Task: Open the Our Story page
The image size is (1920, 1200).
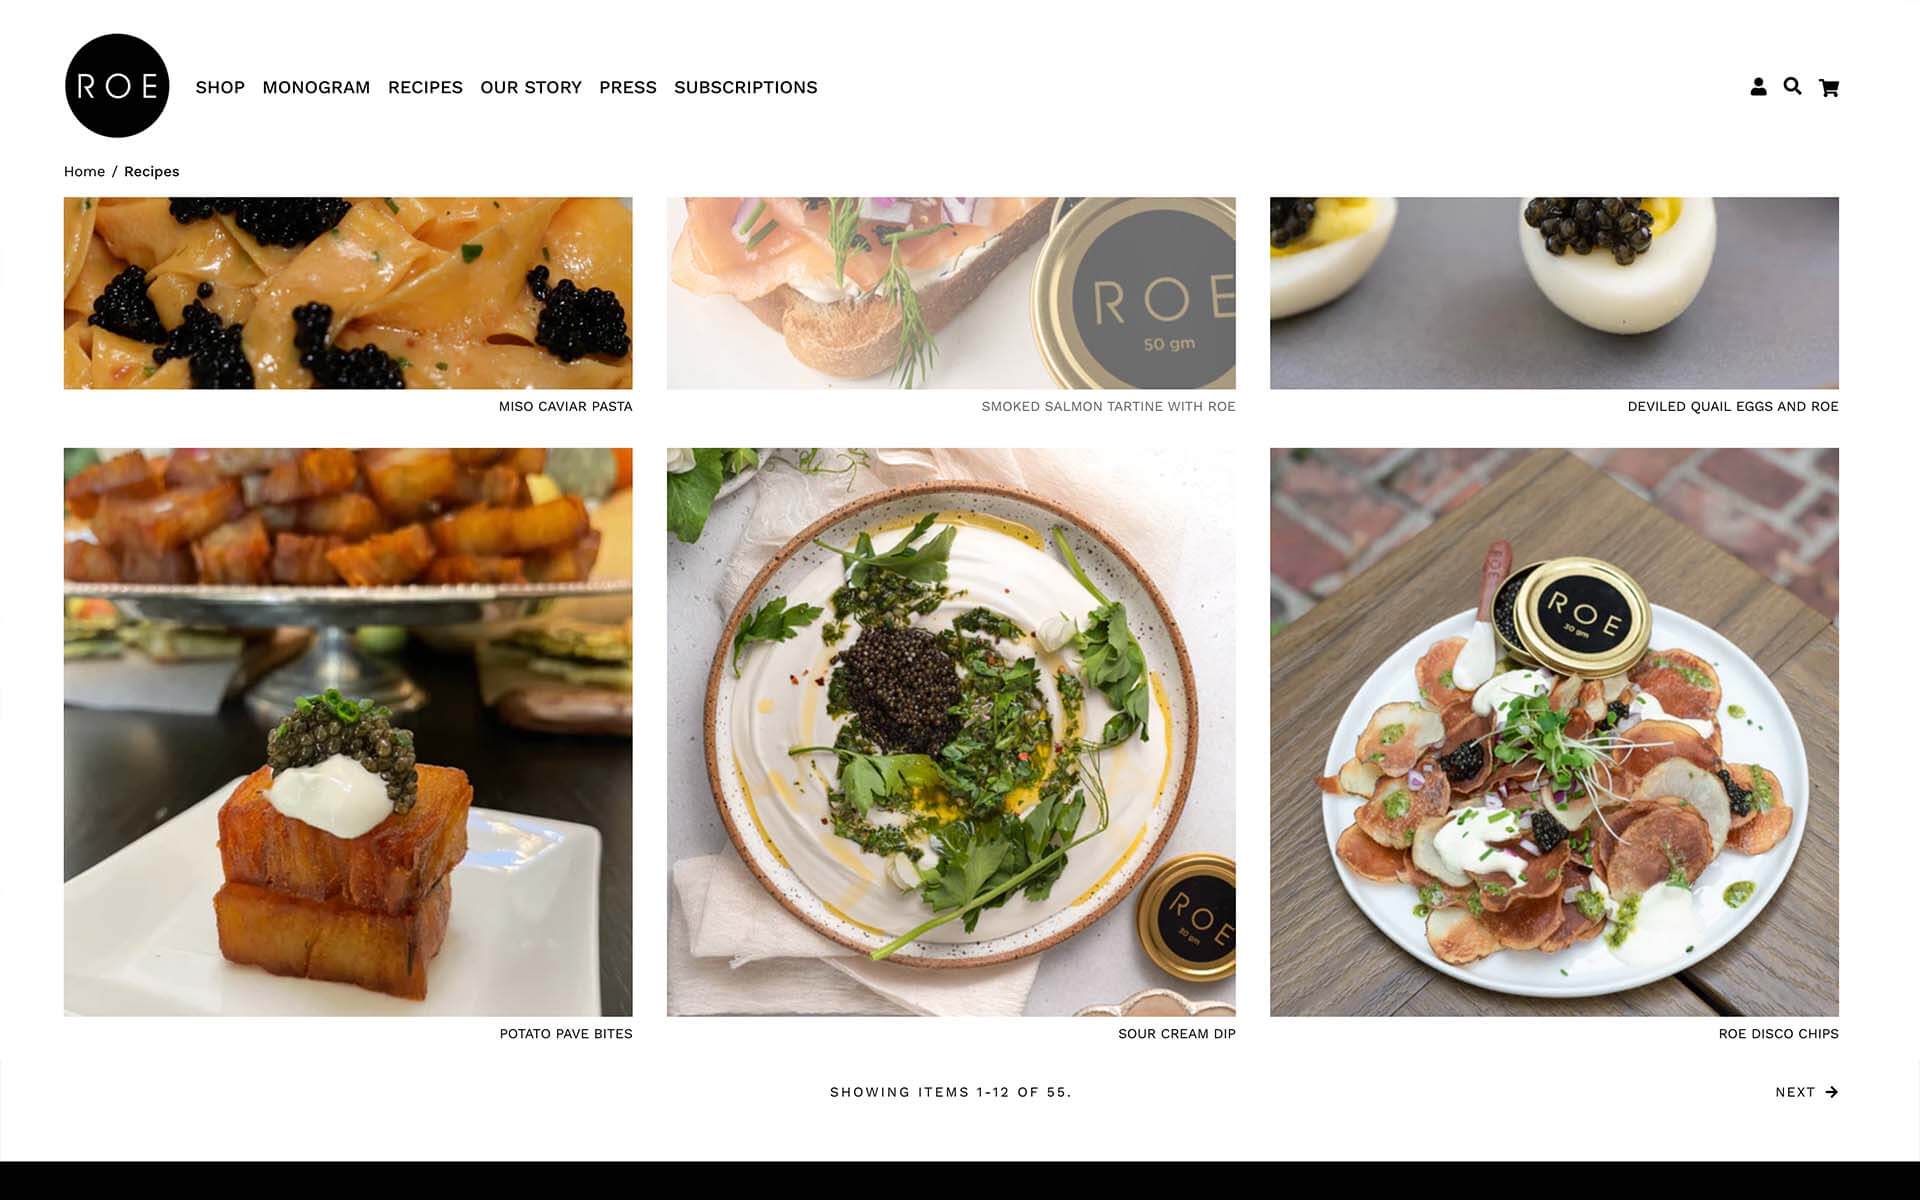Action: pyautogui.click(x=531, y=87)
